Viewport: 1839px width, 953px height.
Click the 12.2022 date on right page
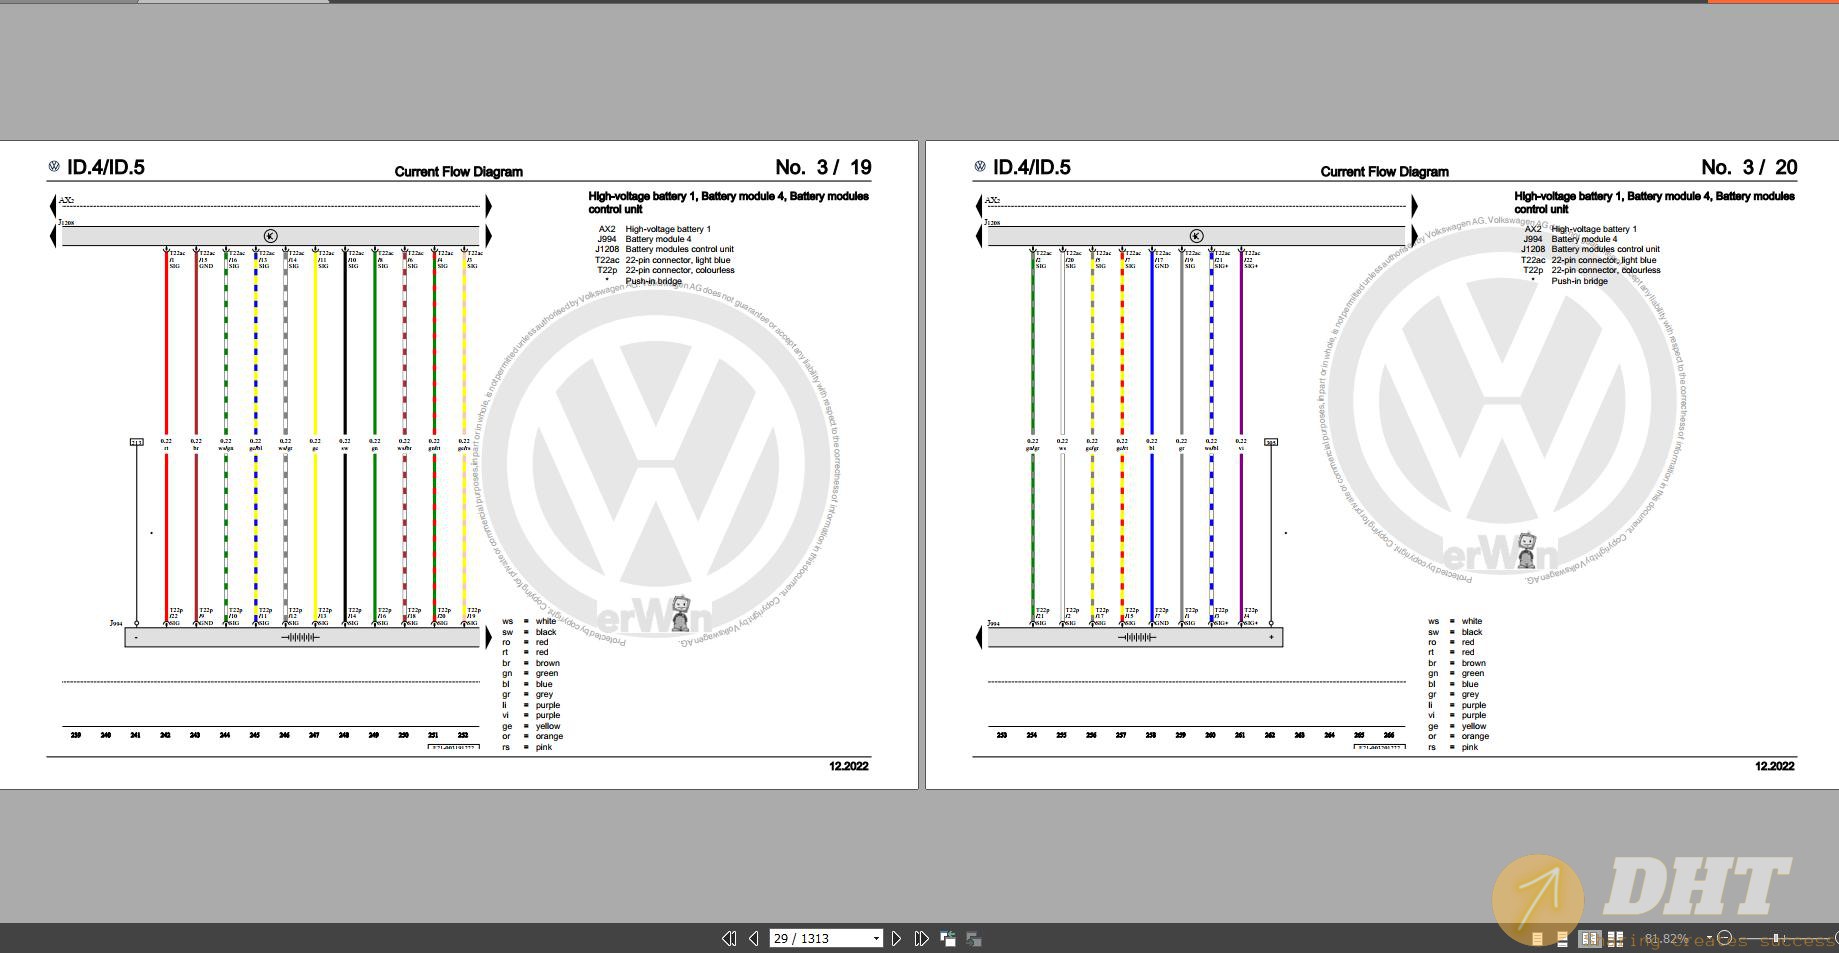tap(1774, 766)
